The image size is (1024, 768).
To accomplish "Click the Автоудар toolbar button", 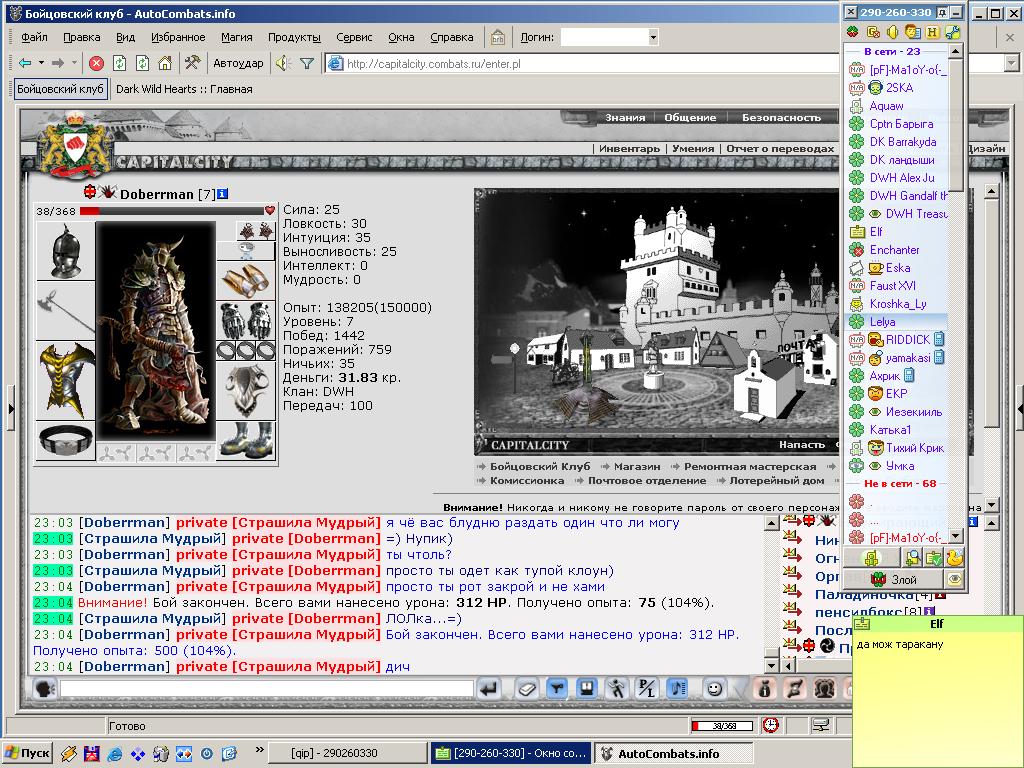I will (x=238, y=63).
